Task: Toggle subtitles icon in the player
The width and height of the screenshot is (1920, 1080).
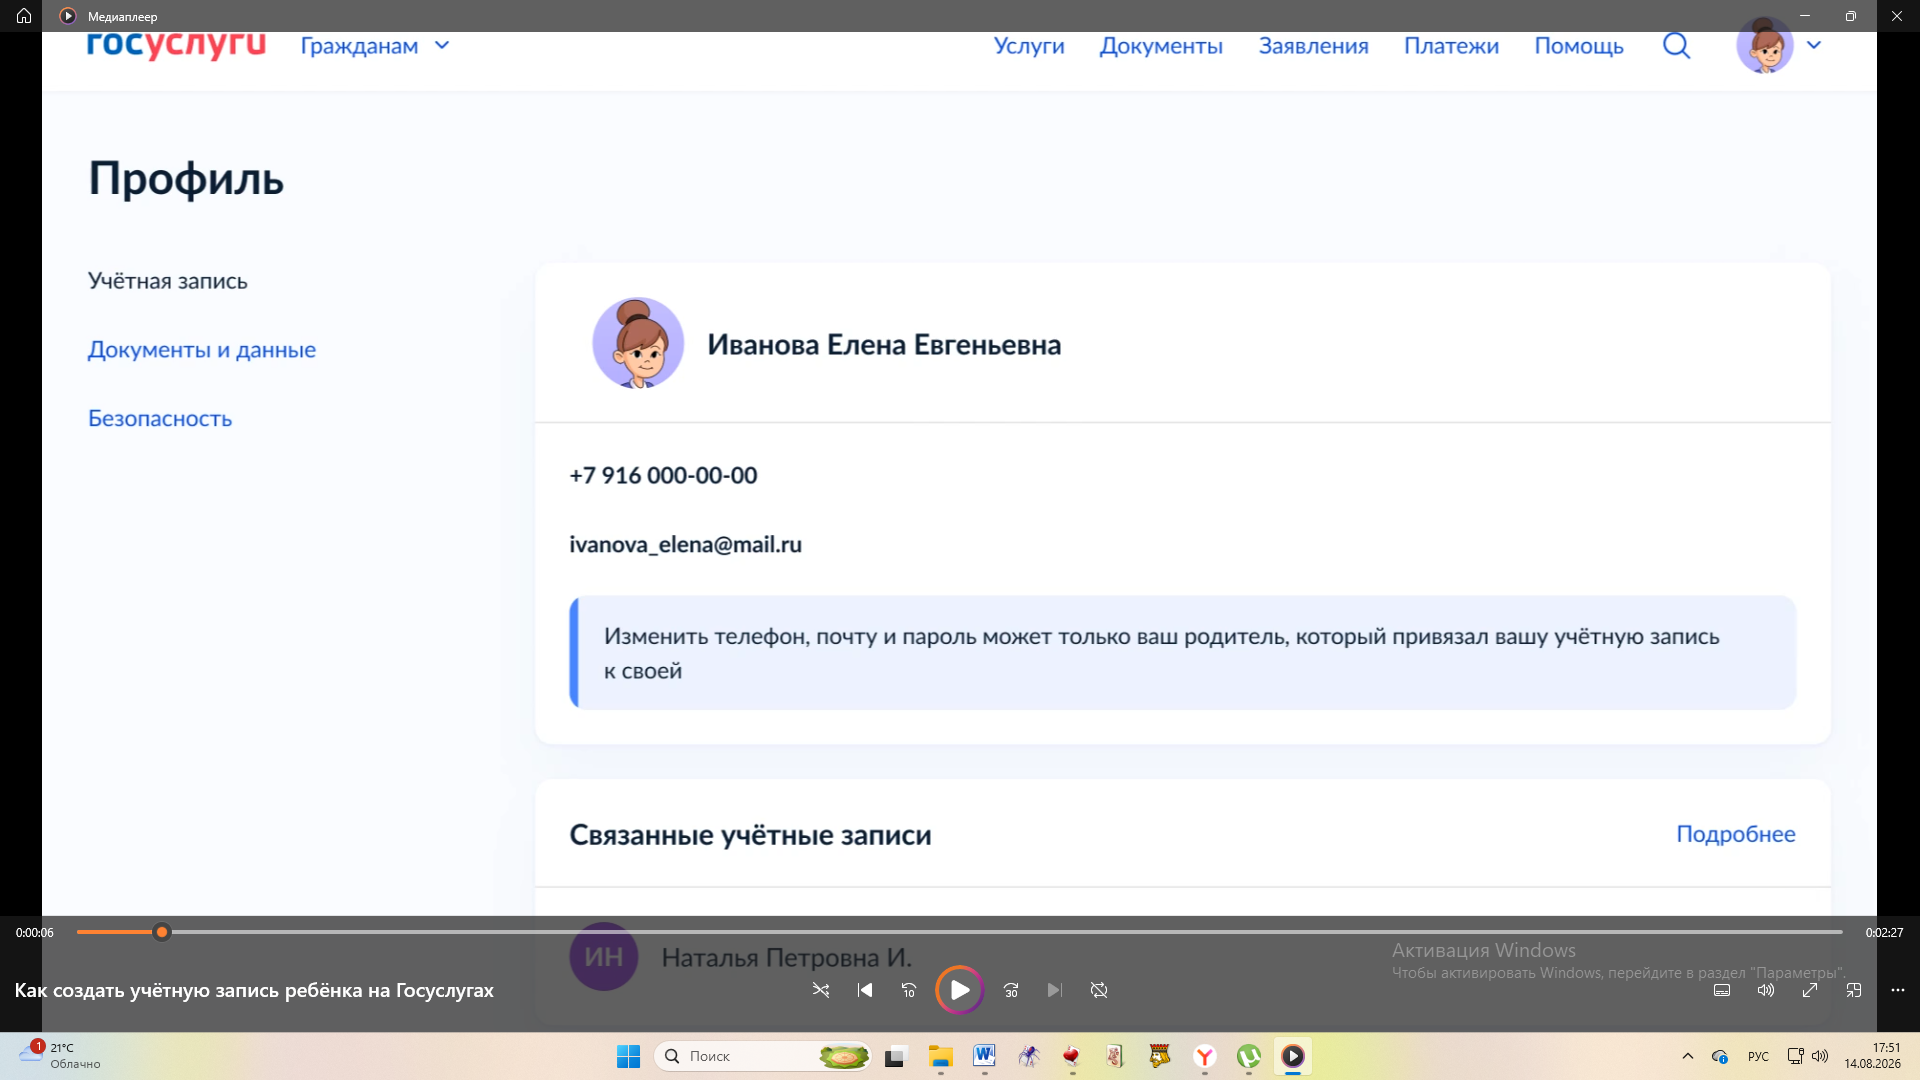Action: 1722,990
